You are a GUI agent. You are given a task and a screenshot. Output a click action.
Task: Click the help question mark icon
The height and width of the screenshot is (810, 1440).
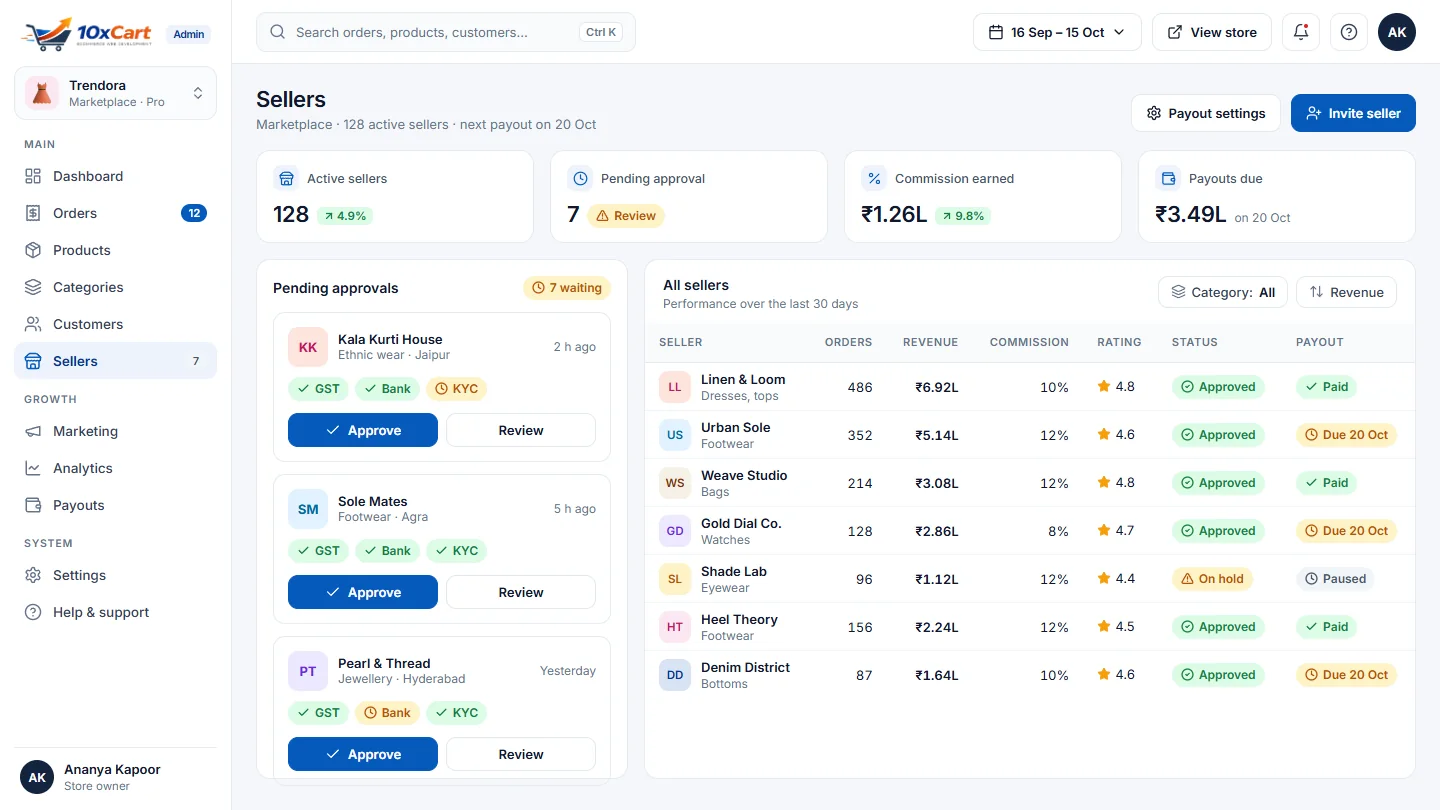coord(1349,32)
